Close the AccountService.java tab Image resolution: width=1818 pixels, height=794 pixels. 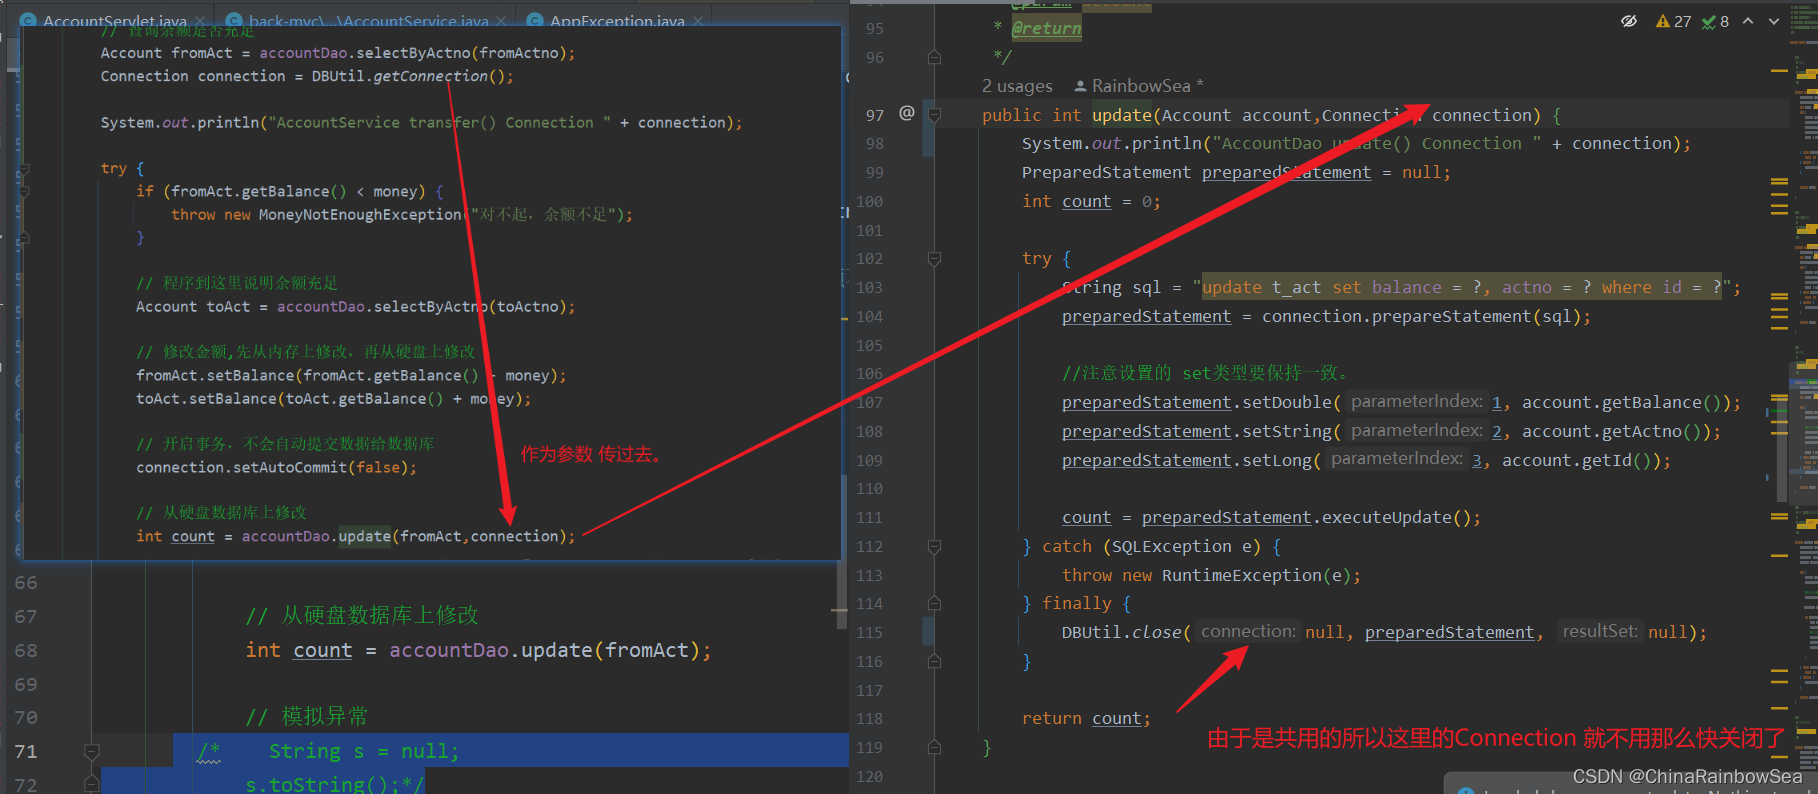click(501, 20)
